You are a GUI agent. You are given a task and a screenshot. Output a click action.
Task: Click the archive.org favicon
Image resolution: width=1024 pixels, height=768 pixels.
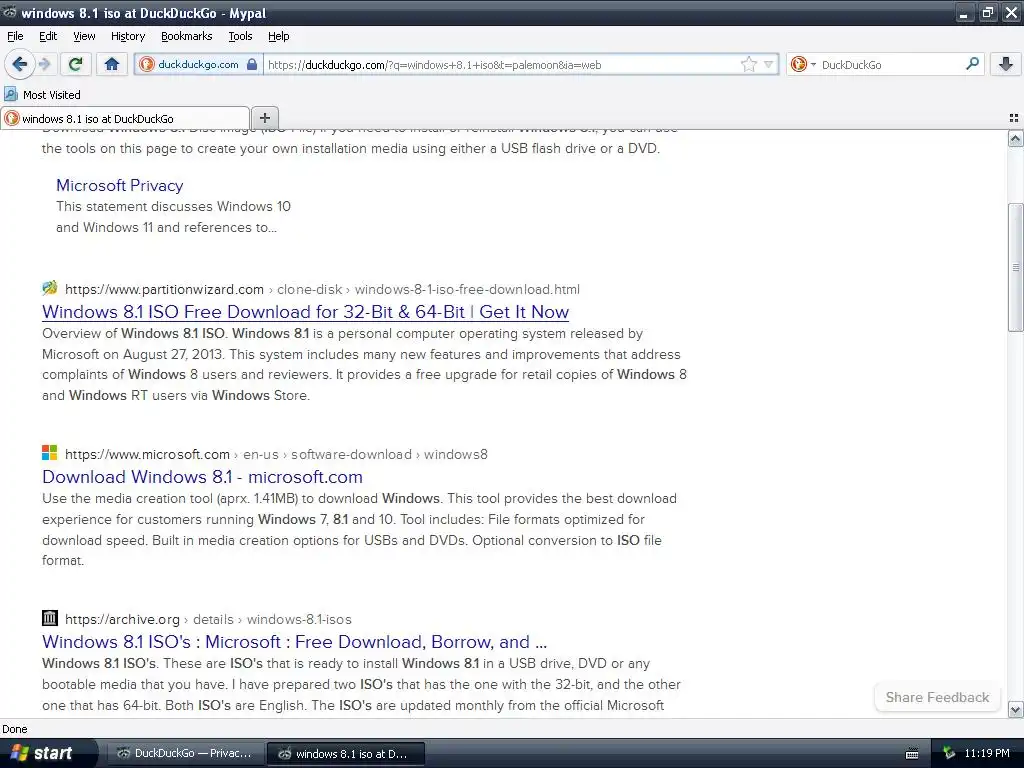point(50,618)
